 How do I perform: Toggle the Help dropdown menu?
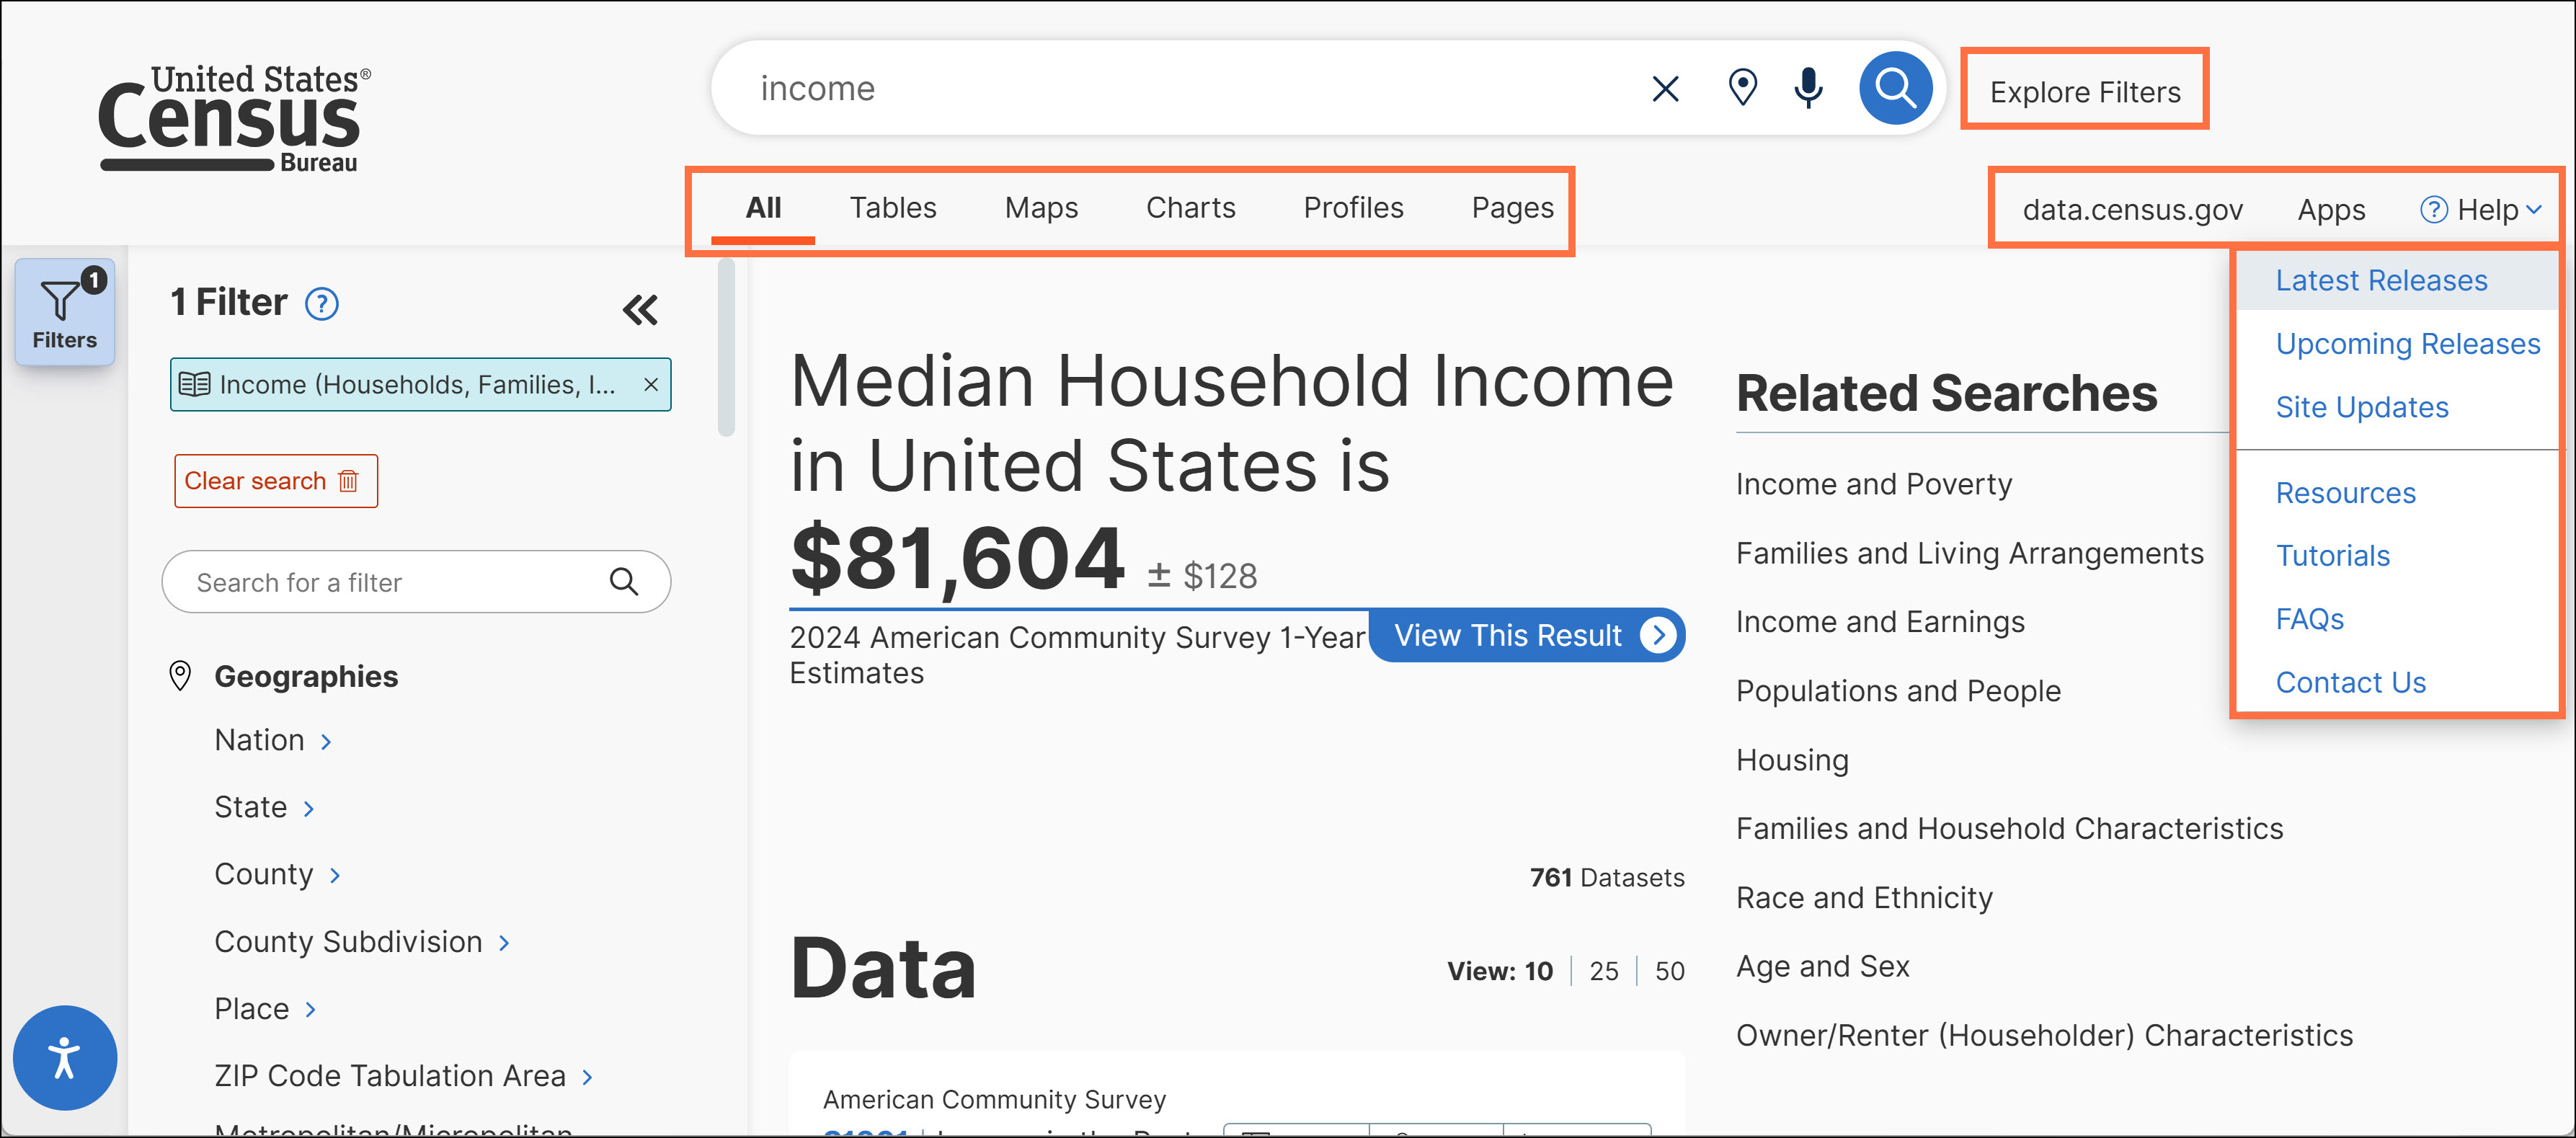[2479, 210]
